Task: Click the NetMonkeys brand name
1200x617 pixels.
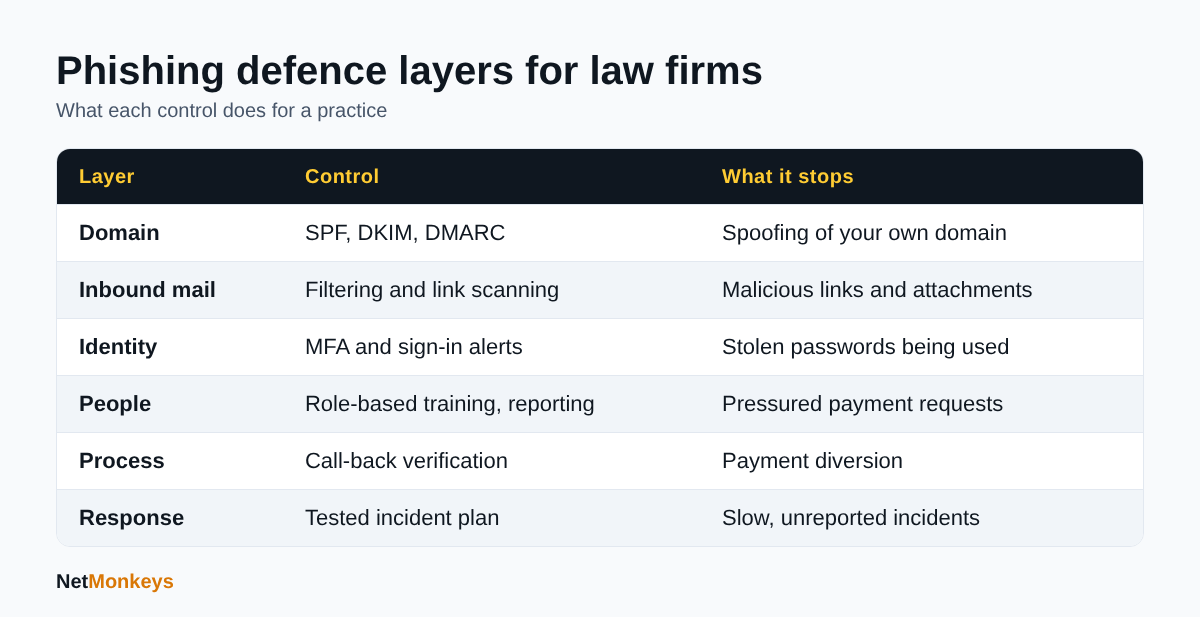Action: coord(115,581)
